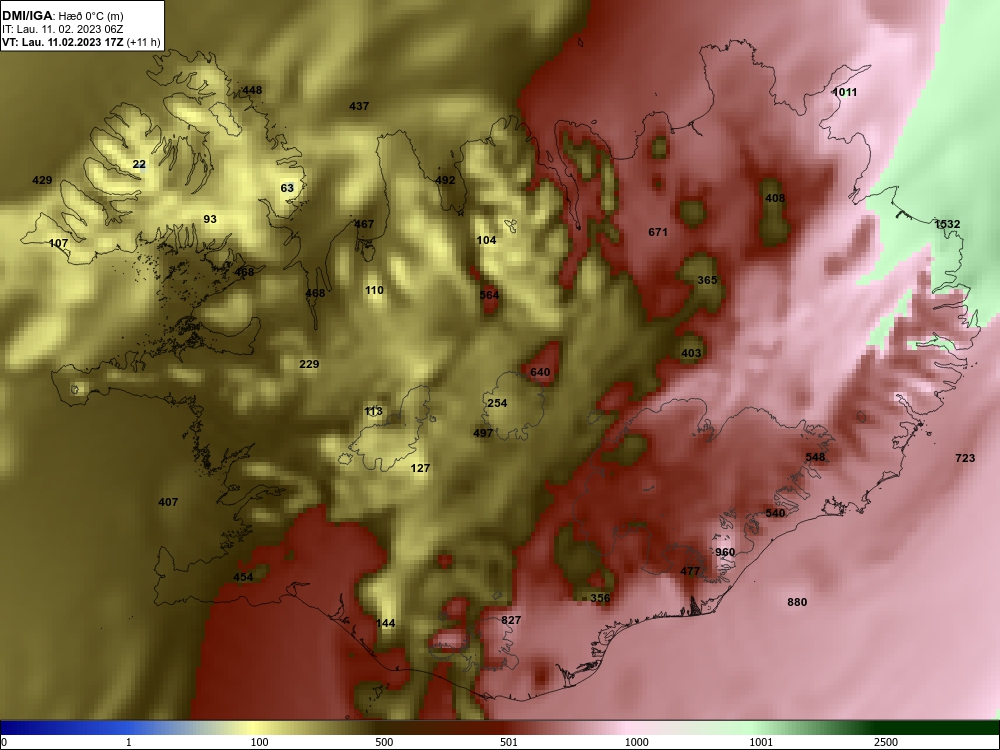Screen dimensions: 1000x750
Task: Click the map value 22 in Westfjords
Action: tap(139, 165)
